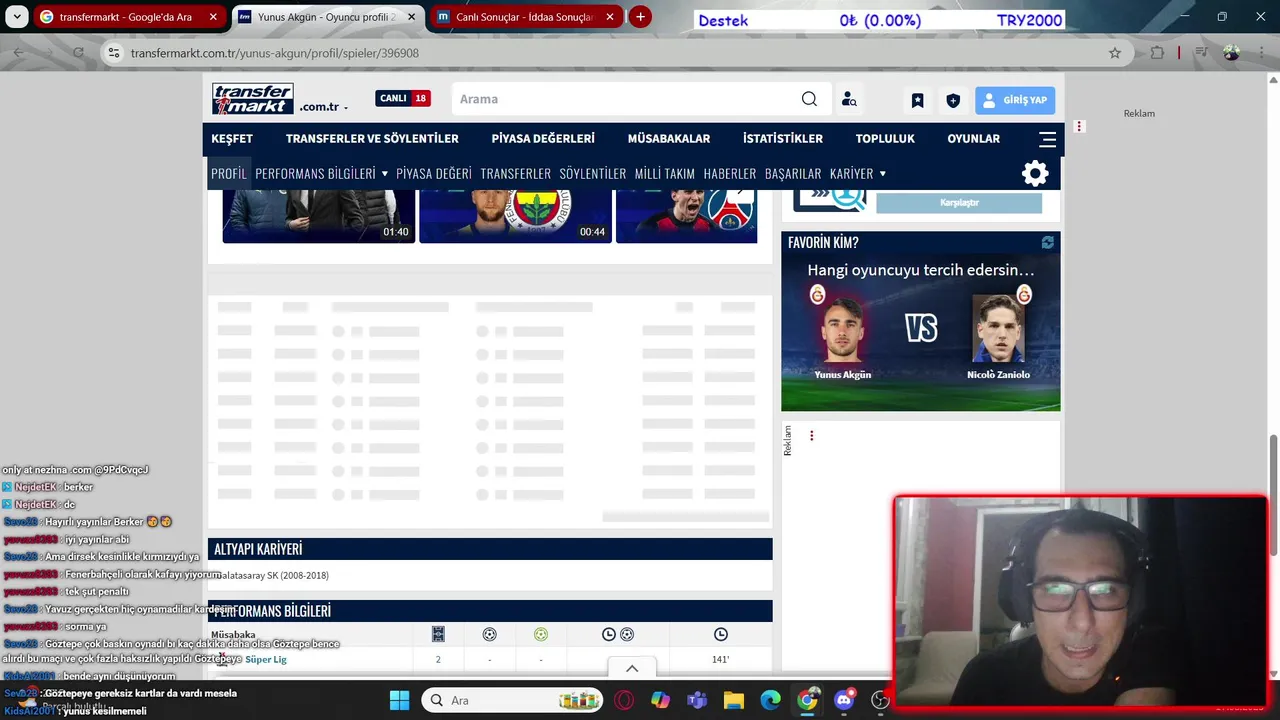Select the Söylentiler tab
Screen dimensions: 1280x720
point(593,174)
